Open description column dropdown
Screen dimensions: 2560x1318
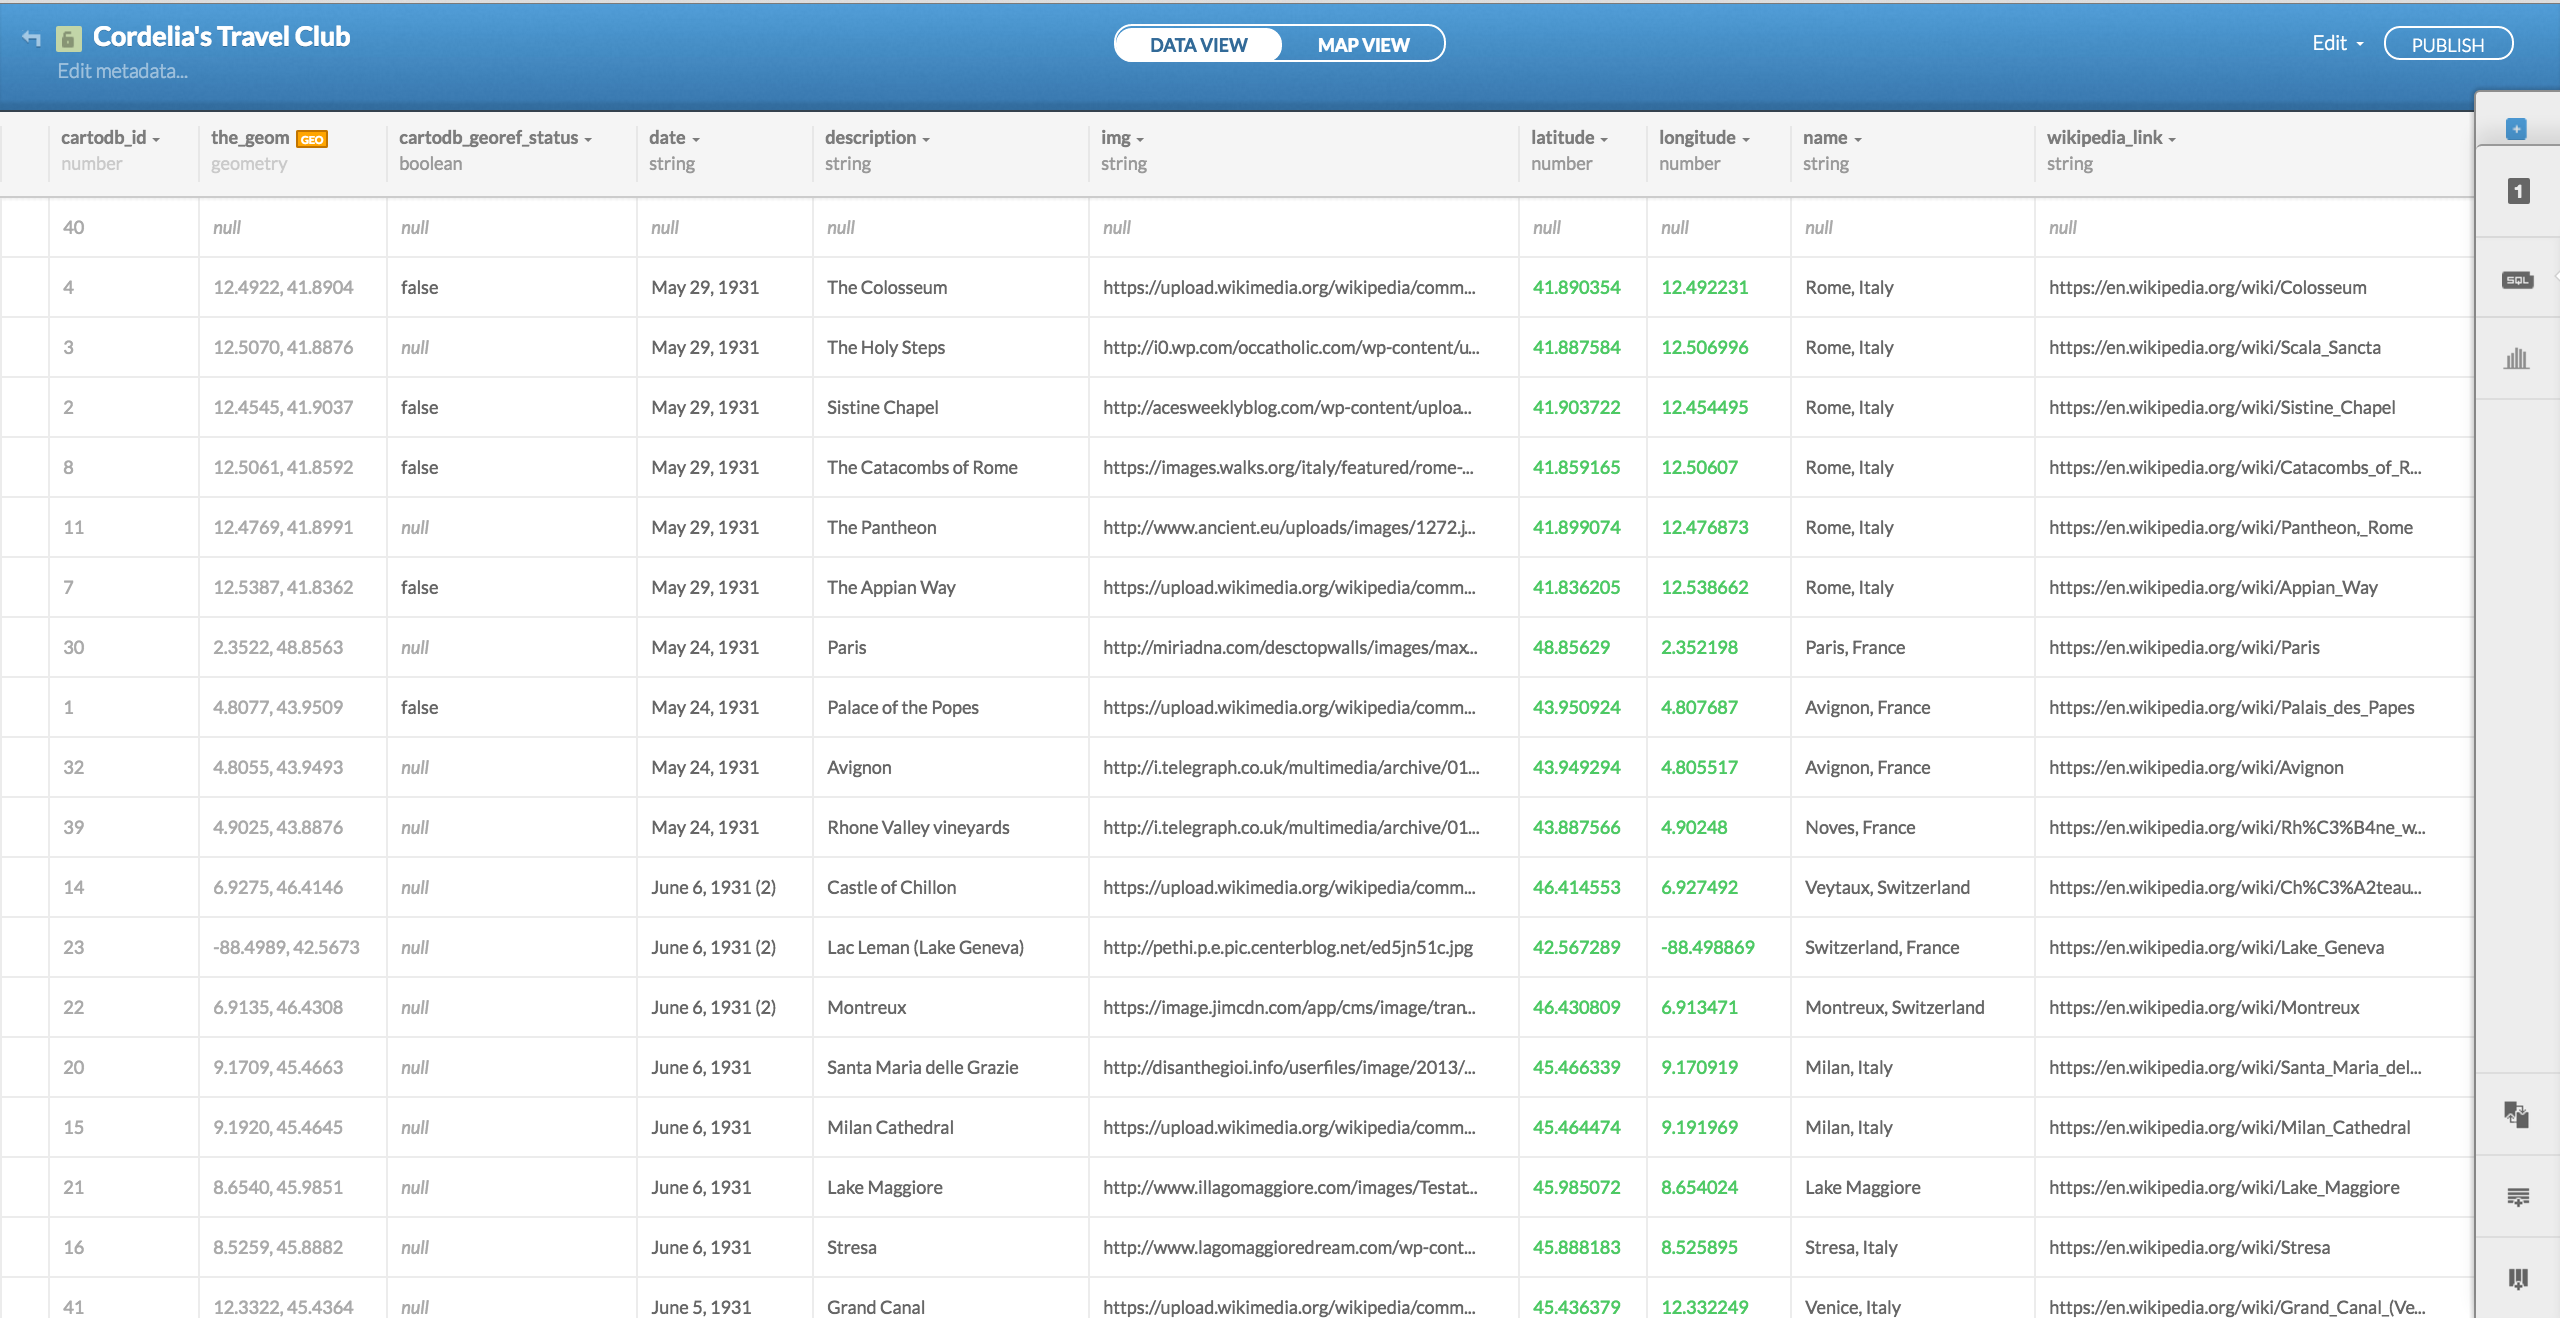(926, 140)
